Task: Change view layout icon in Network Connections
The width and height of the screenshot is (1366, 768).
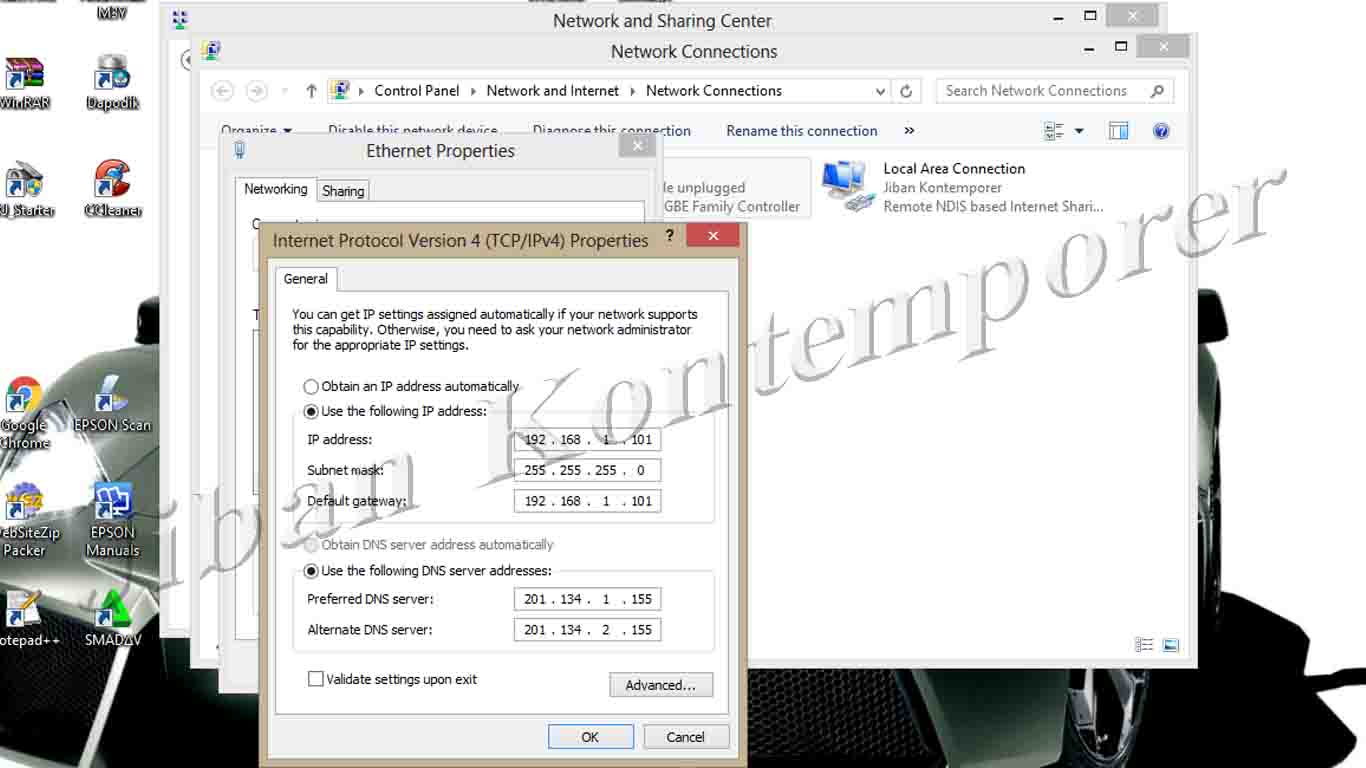Action: (x=1054, y=131)
